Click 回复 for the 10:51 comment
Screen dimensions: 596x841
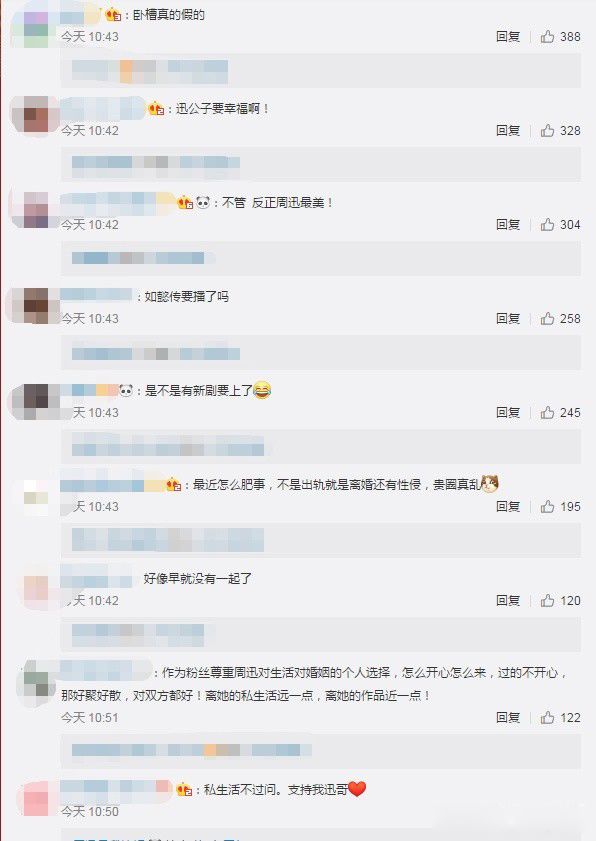[508, 718]
